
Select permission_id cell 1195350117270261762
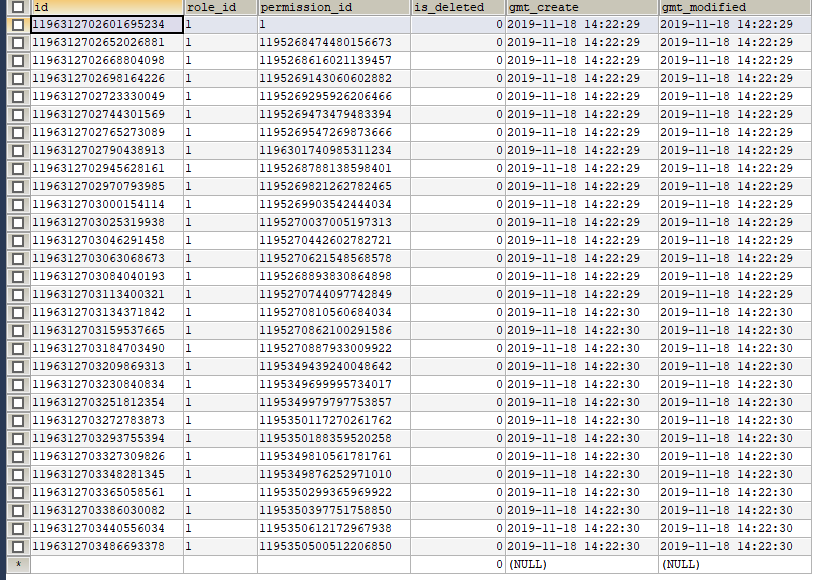(334, 420)
